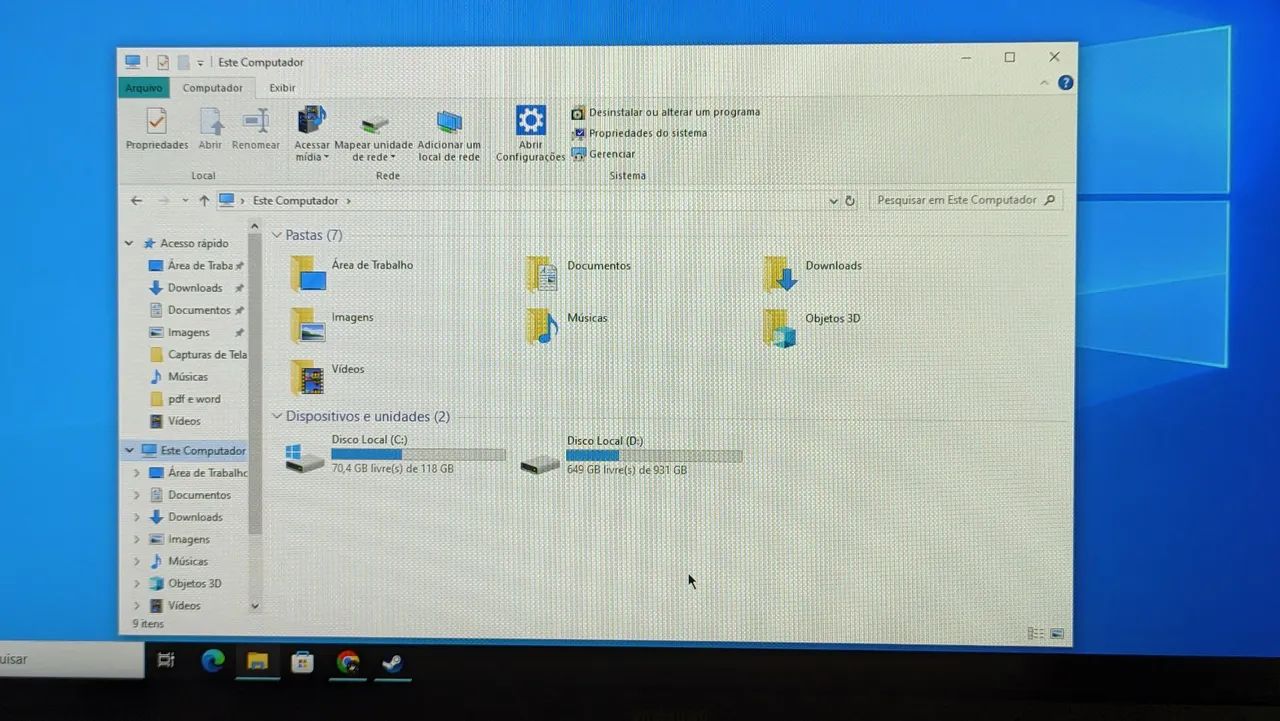Click the navigation pane scrollbar down arrow
The image size is (1280, 721).
[x=254, y=605]
